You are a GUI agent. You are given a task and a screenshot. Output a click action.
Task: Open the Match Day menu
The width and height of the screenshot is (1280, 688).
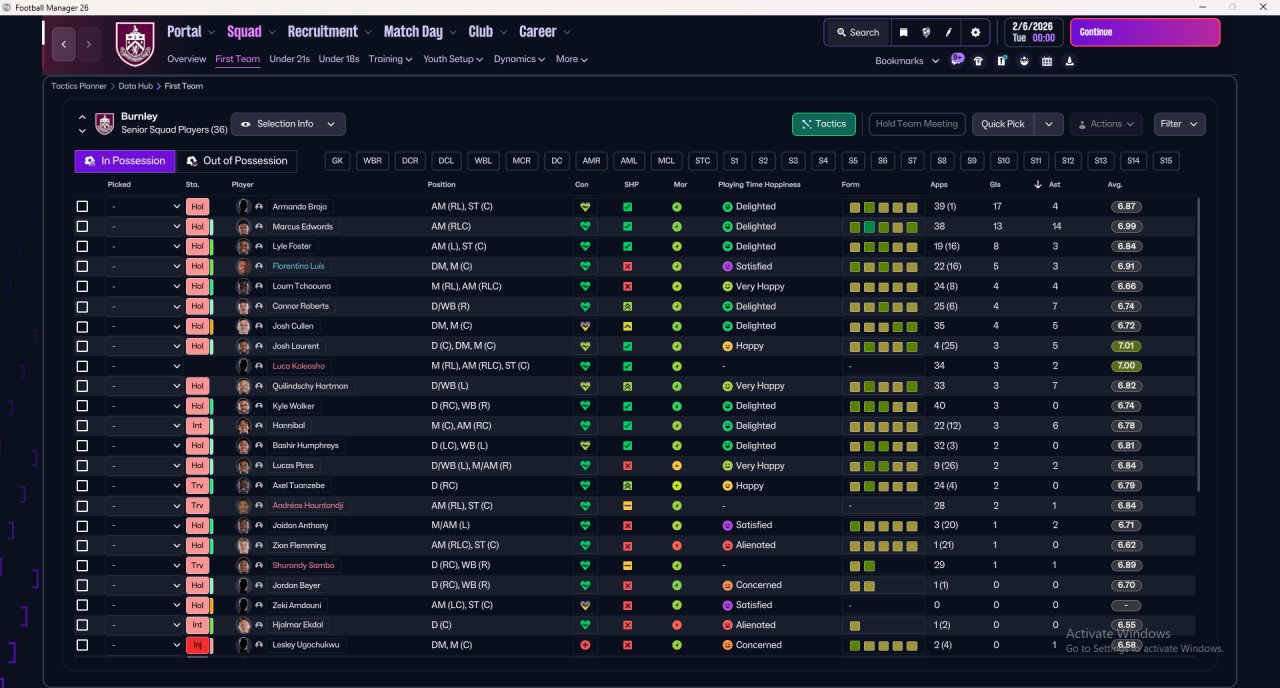[420, 32]
